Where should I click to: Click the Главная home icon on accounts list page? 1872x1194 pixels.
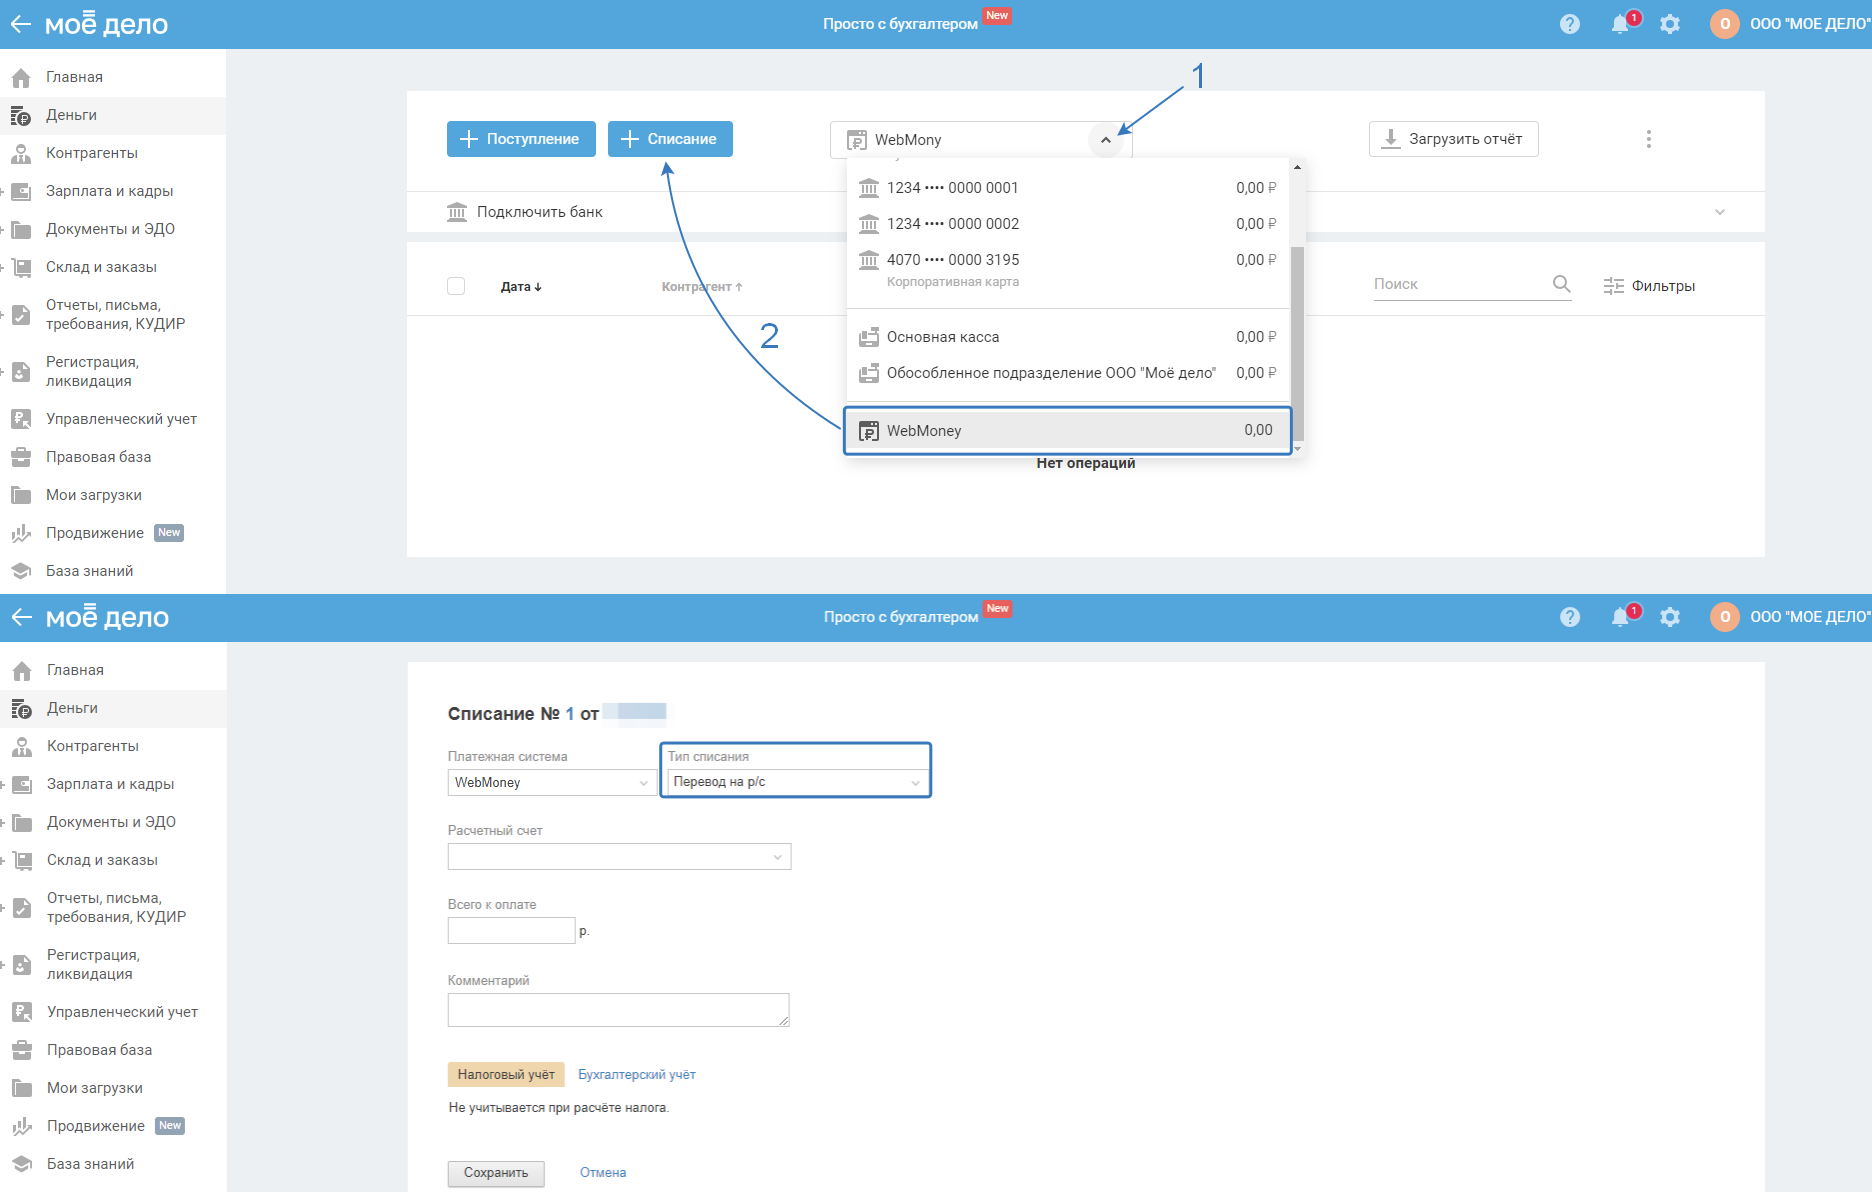pos(21,77)
